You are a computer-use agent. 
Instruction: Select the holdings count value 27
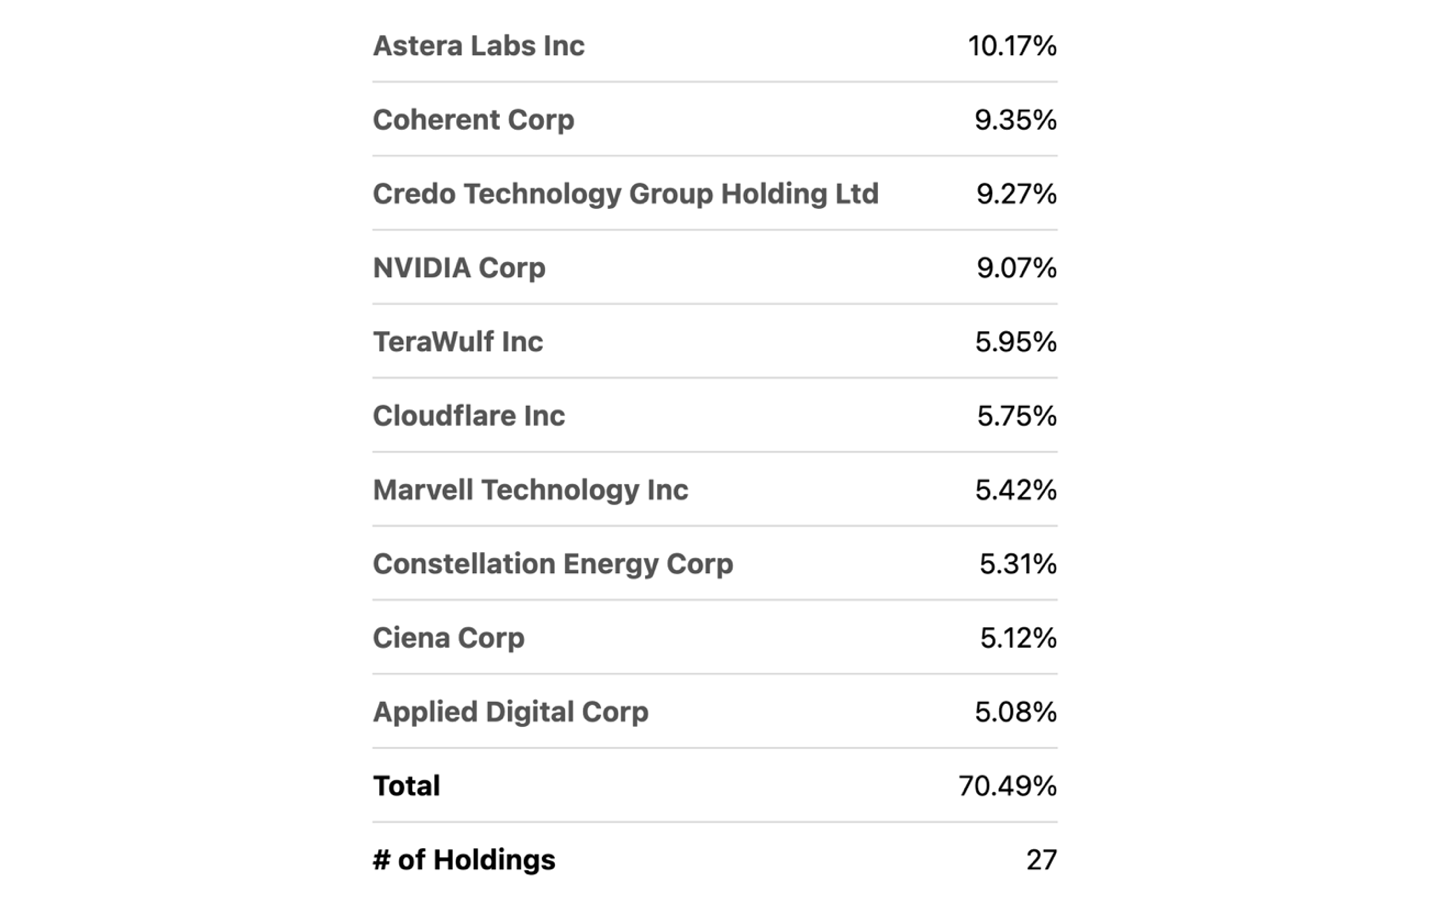pos(1041,860)
